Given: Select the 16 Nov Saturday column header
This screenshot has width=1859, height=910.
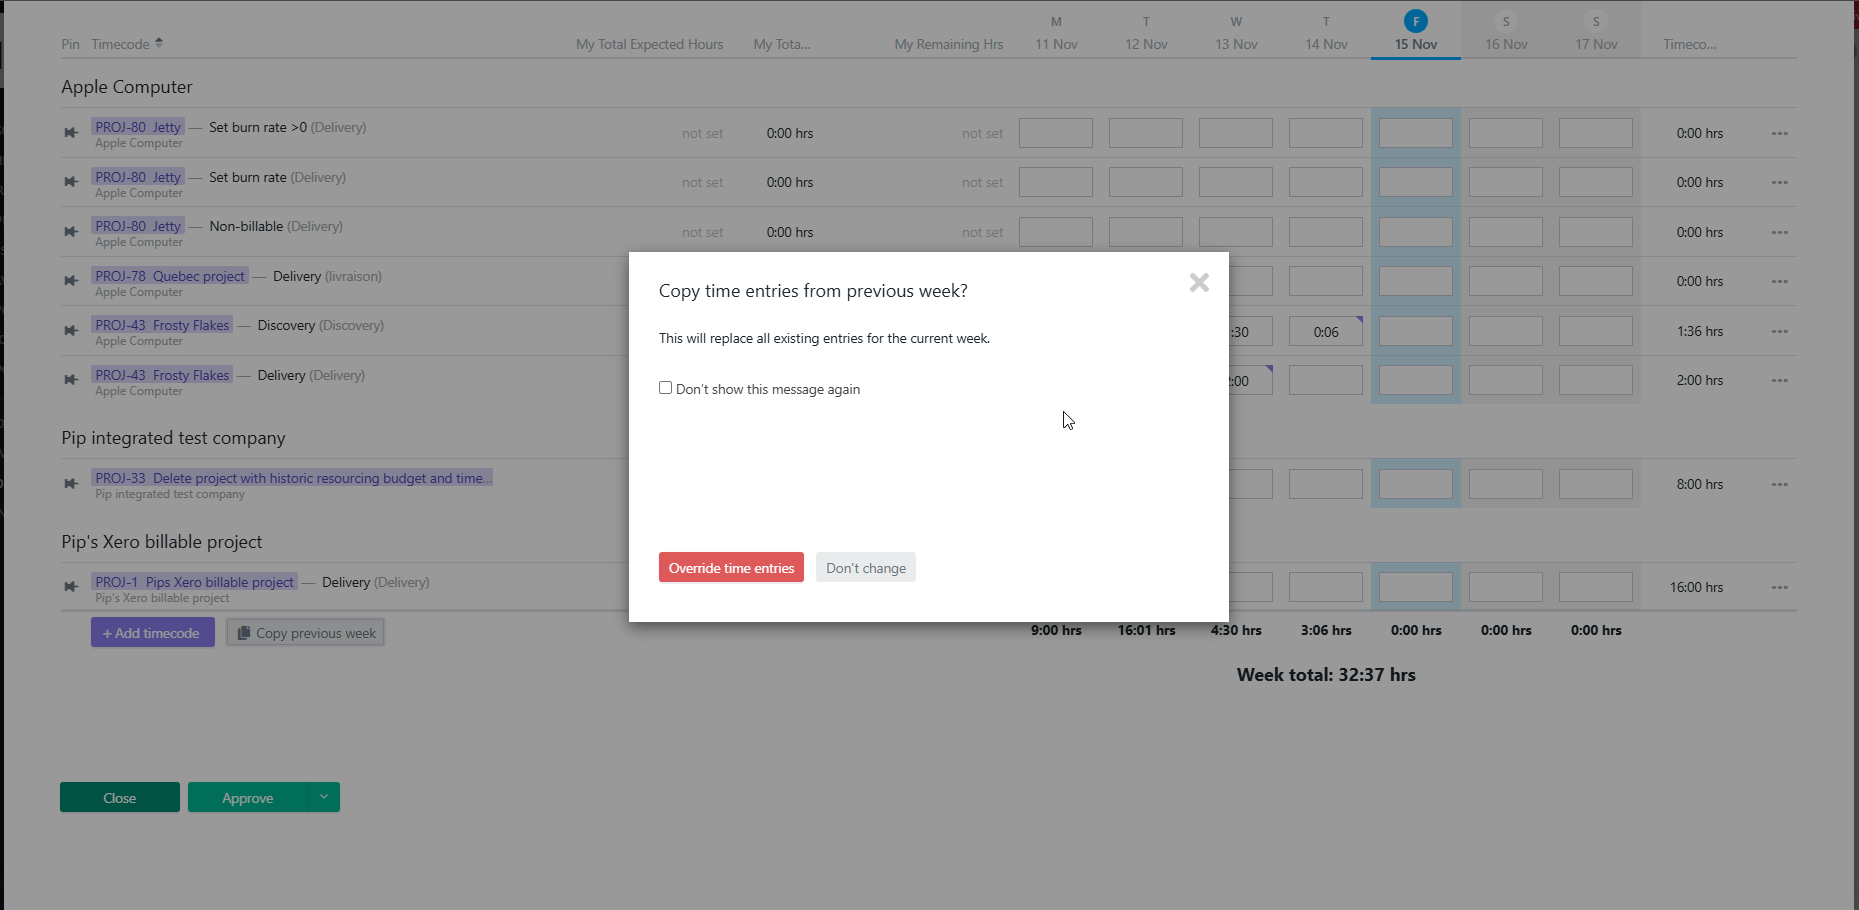Looking at the screenshot, I should point(1505,33).
